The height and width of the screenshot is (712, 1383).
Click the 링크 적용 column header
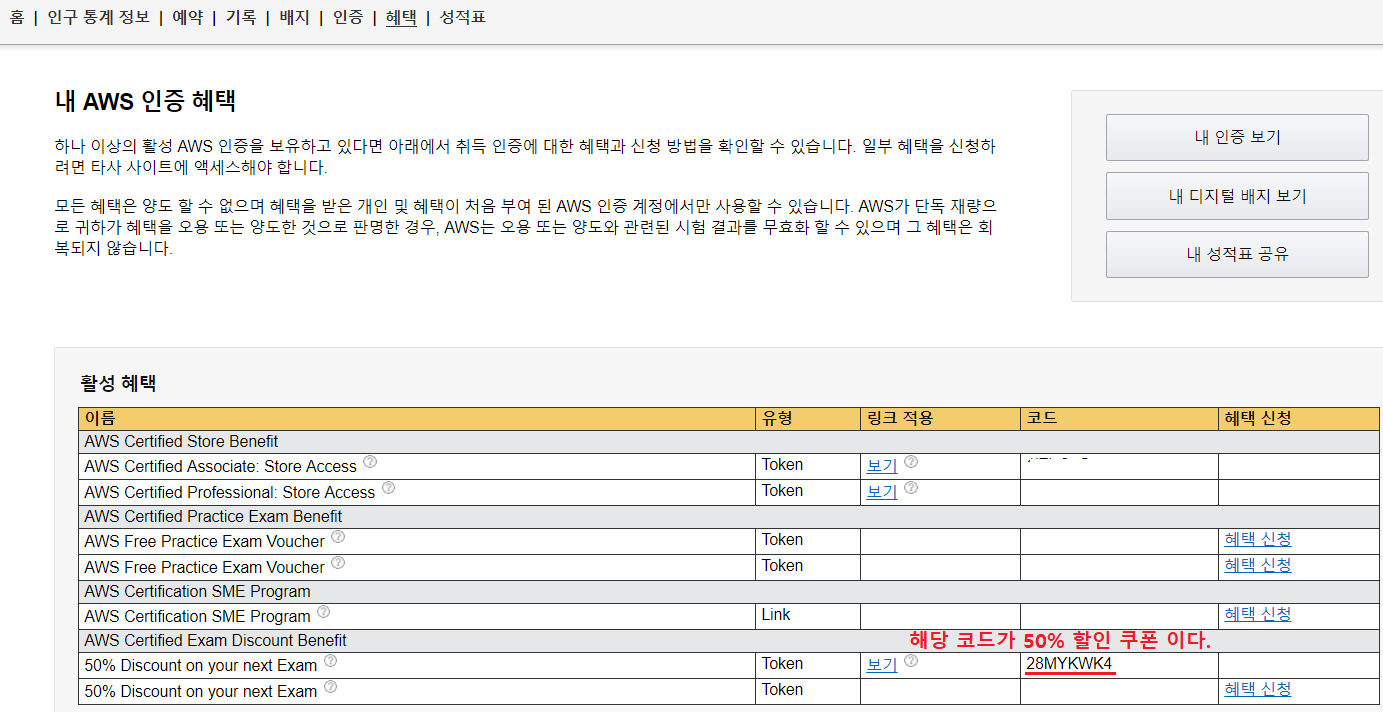pyautogui.click(x=939, y=418)
